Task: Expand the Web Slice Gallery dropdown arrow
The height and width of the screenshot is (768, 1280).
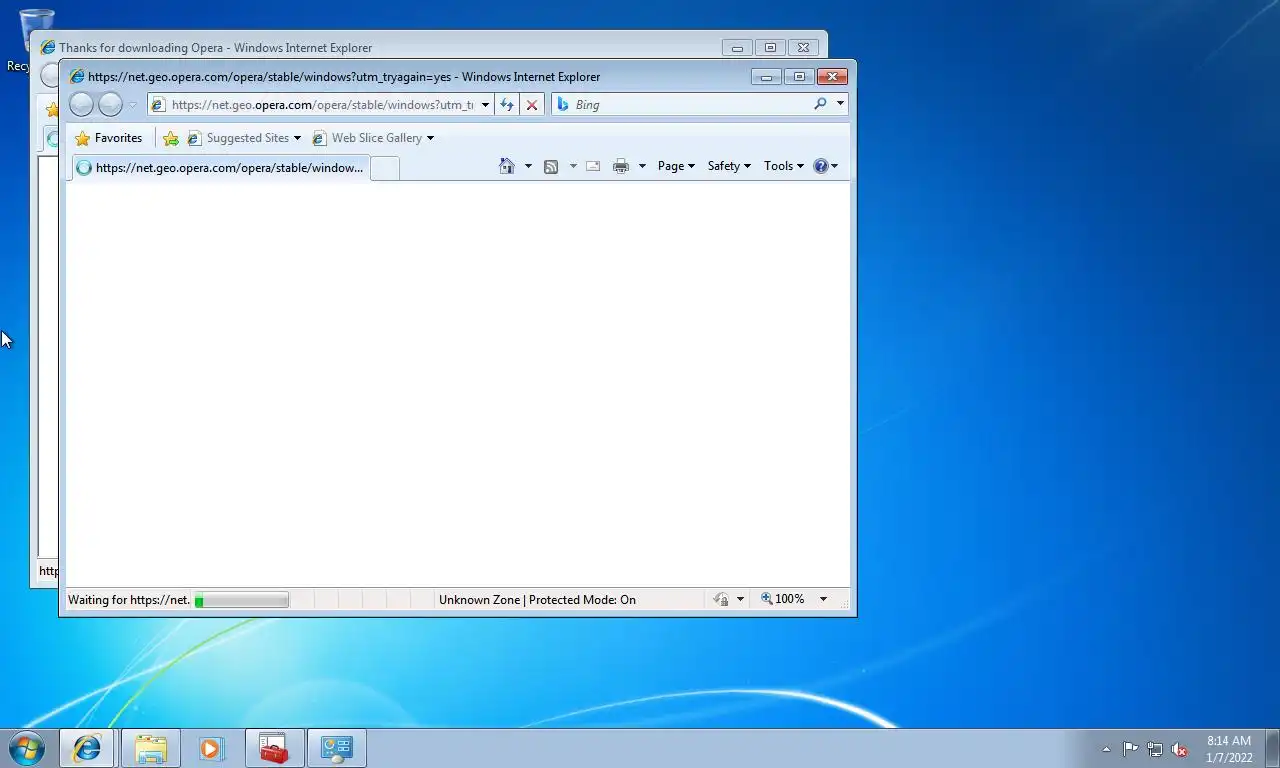Action: (431, 138)
